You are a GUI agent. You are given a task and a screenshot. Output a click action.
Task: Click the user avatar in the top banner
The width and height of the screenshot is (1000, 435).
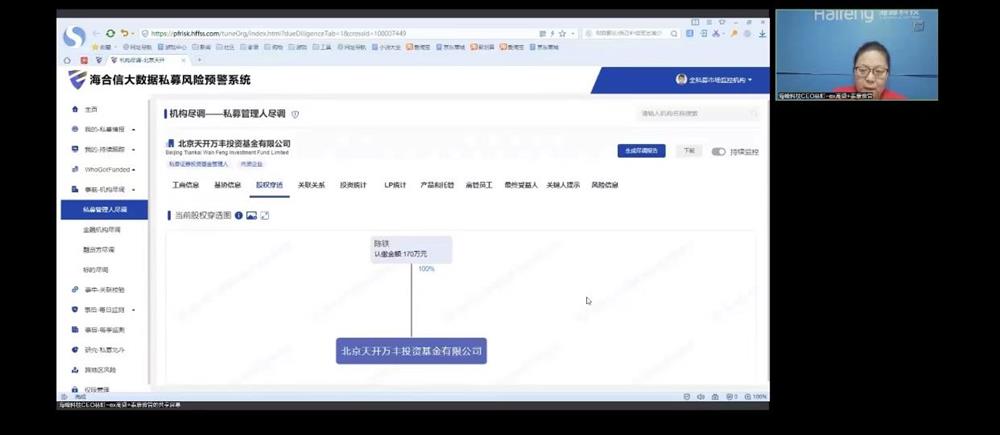(x=681, y=80)
